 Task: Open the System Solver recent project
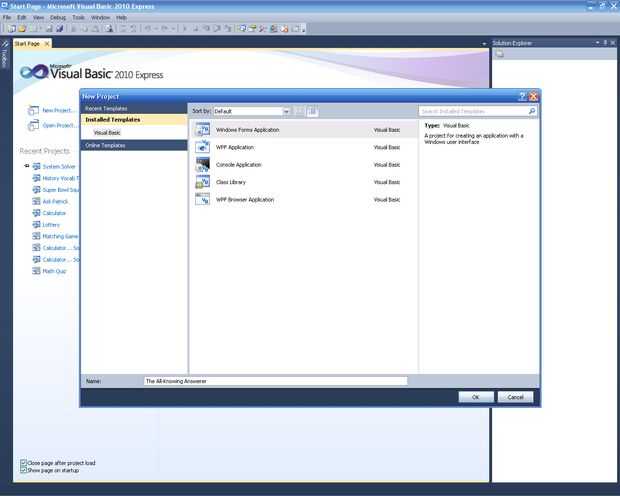59,167
